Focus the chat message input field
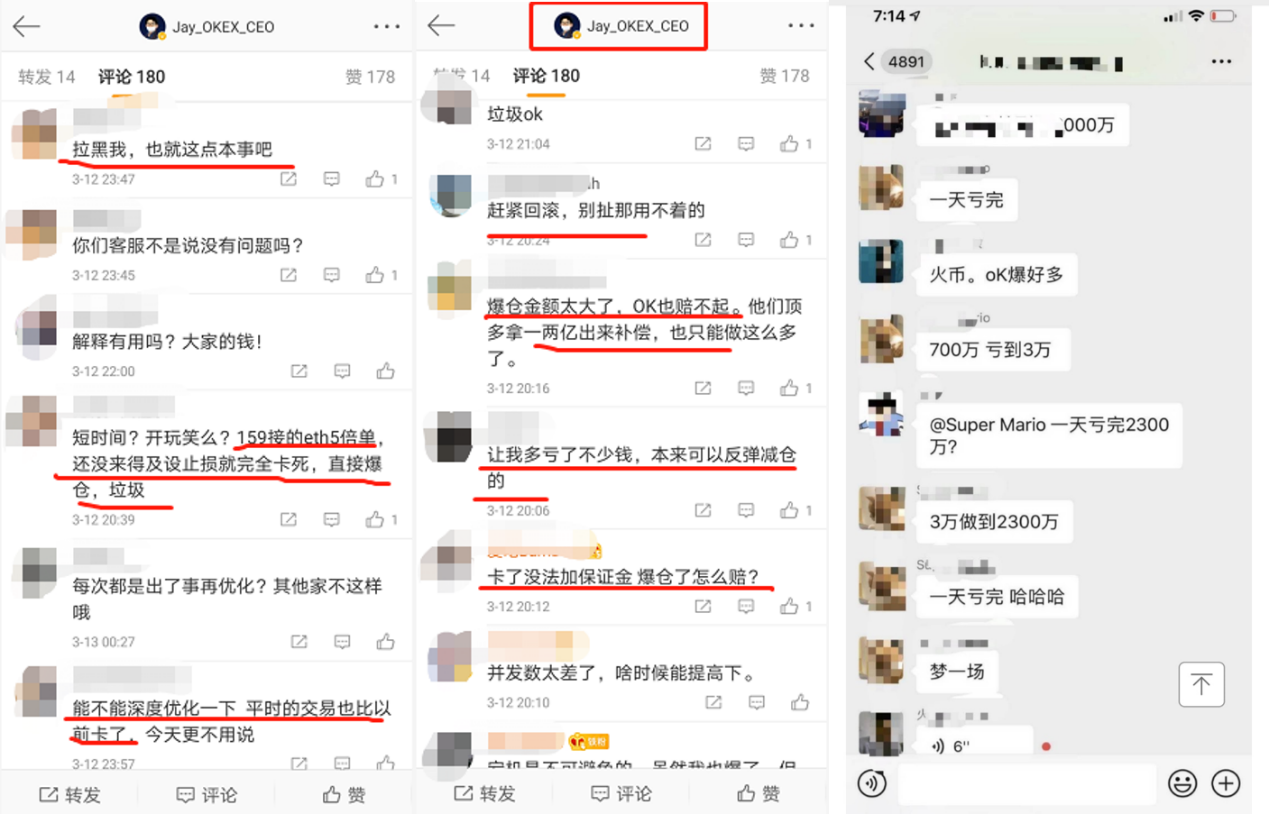The height and width of the screenshot is (814, 1269). (x=1027, y=784)
